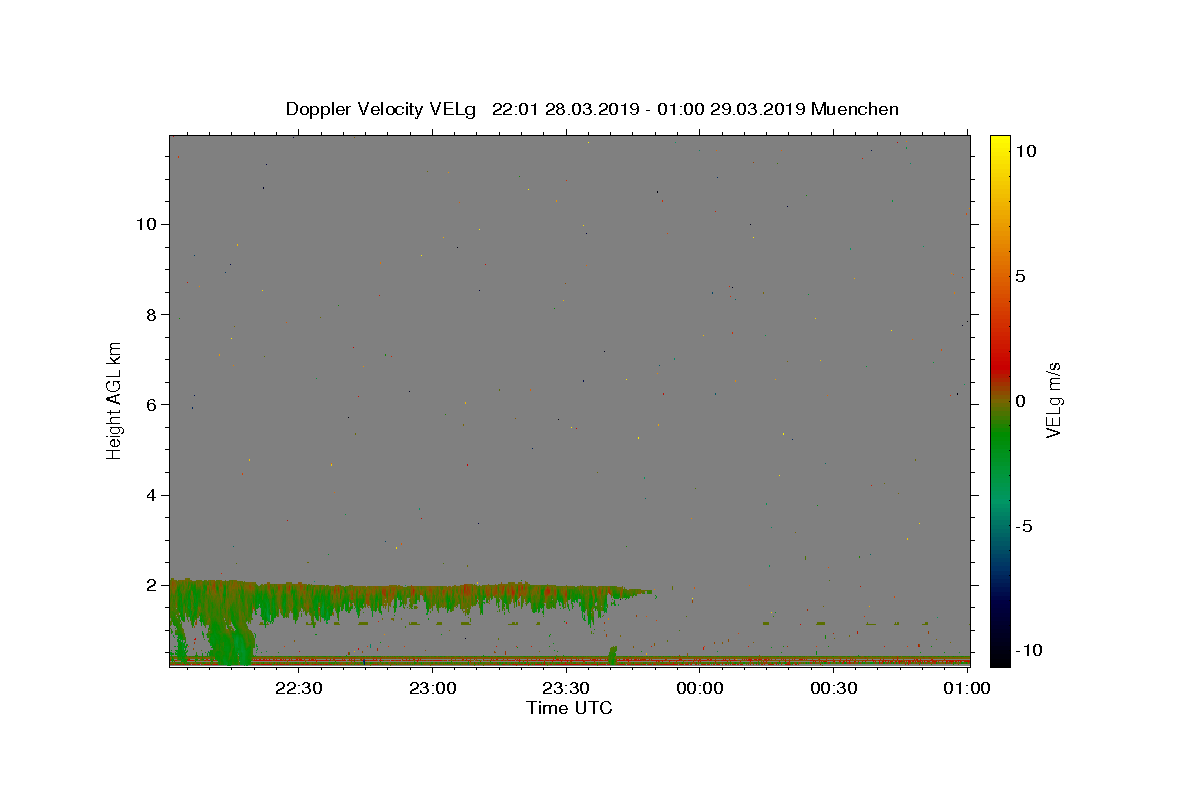Click the colorbar label 'VELg m/s'

coord(1053,401)
